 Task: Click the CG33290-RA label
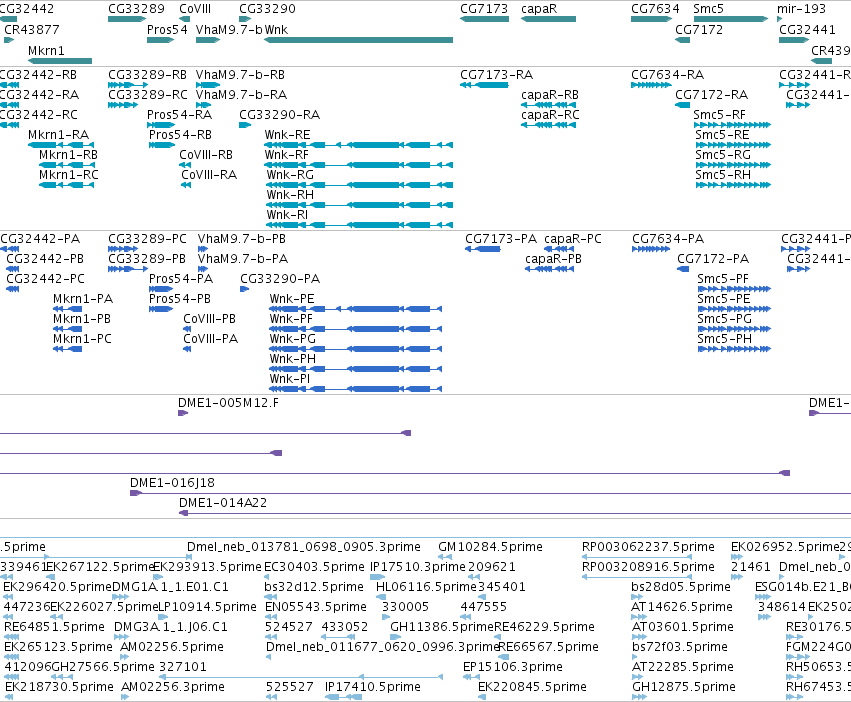tap(280, 115)
